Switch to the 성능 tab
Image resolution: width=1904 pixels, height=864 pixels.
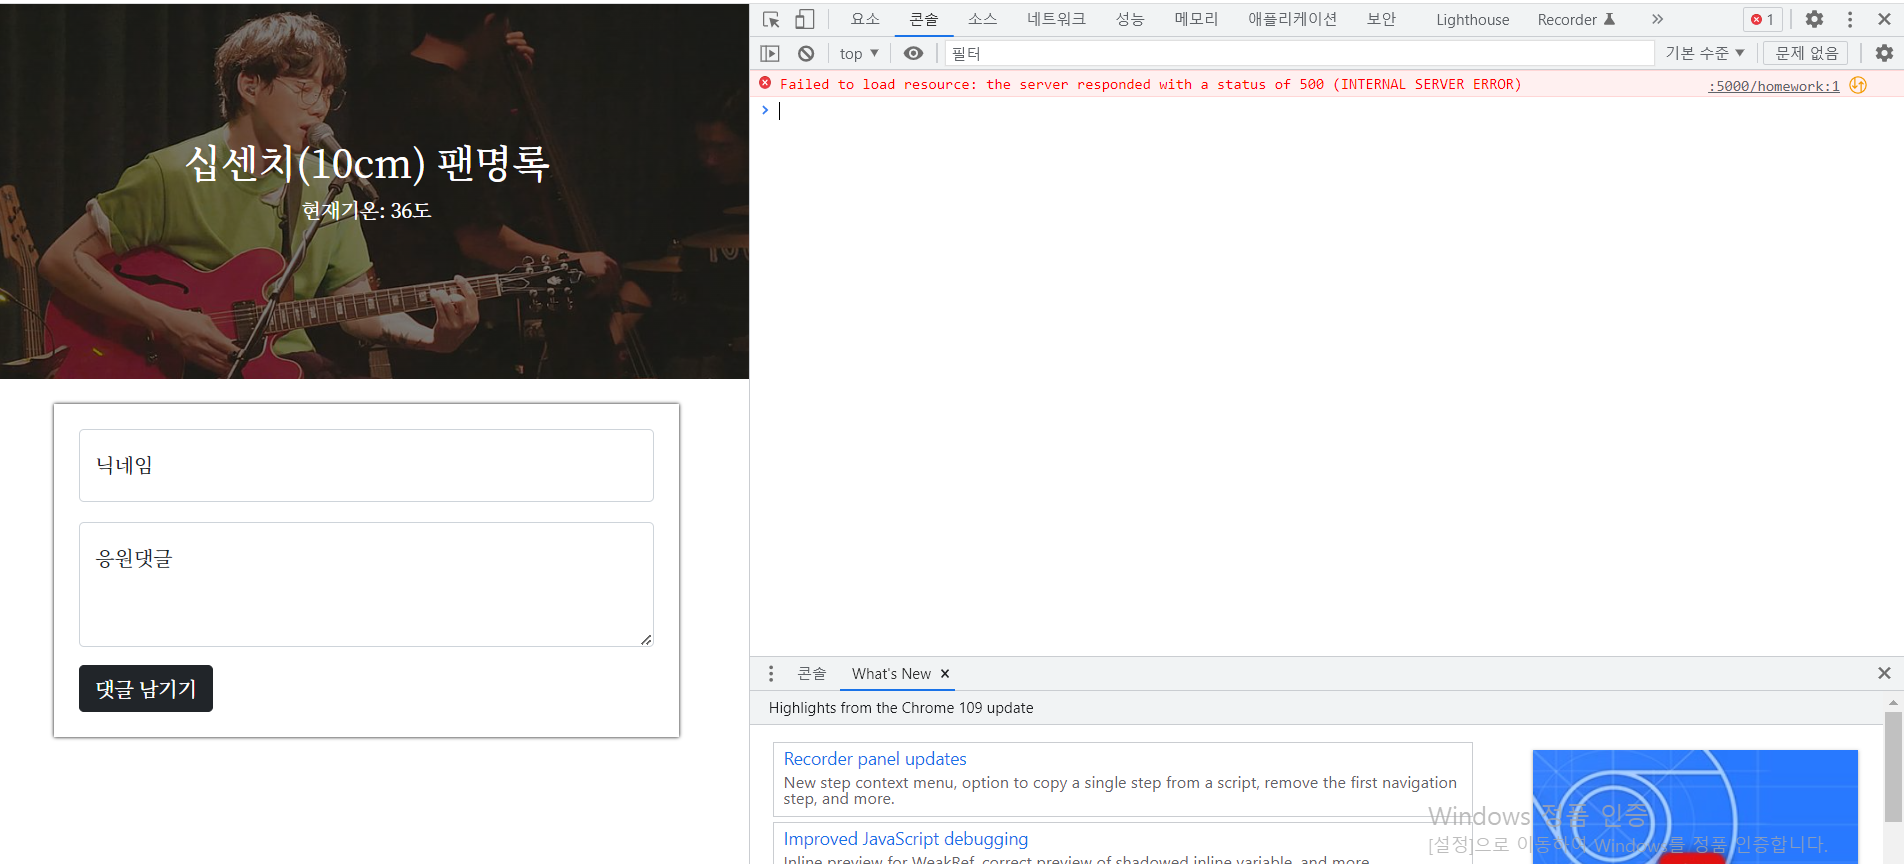click(1130, 20)
